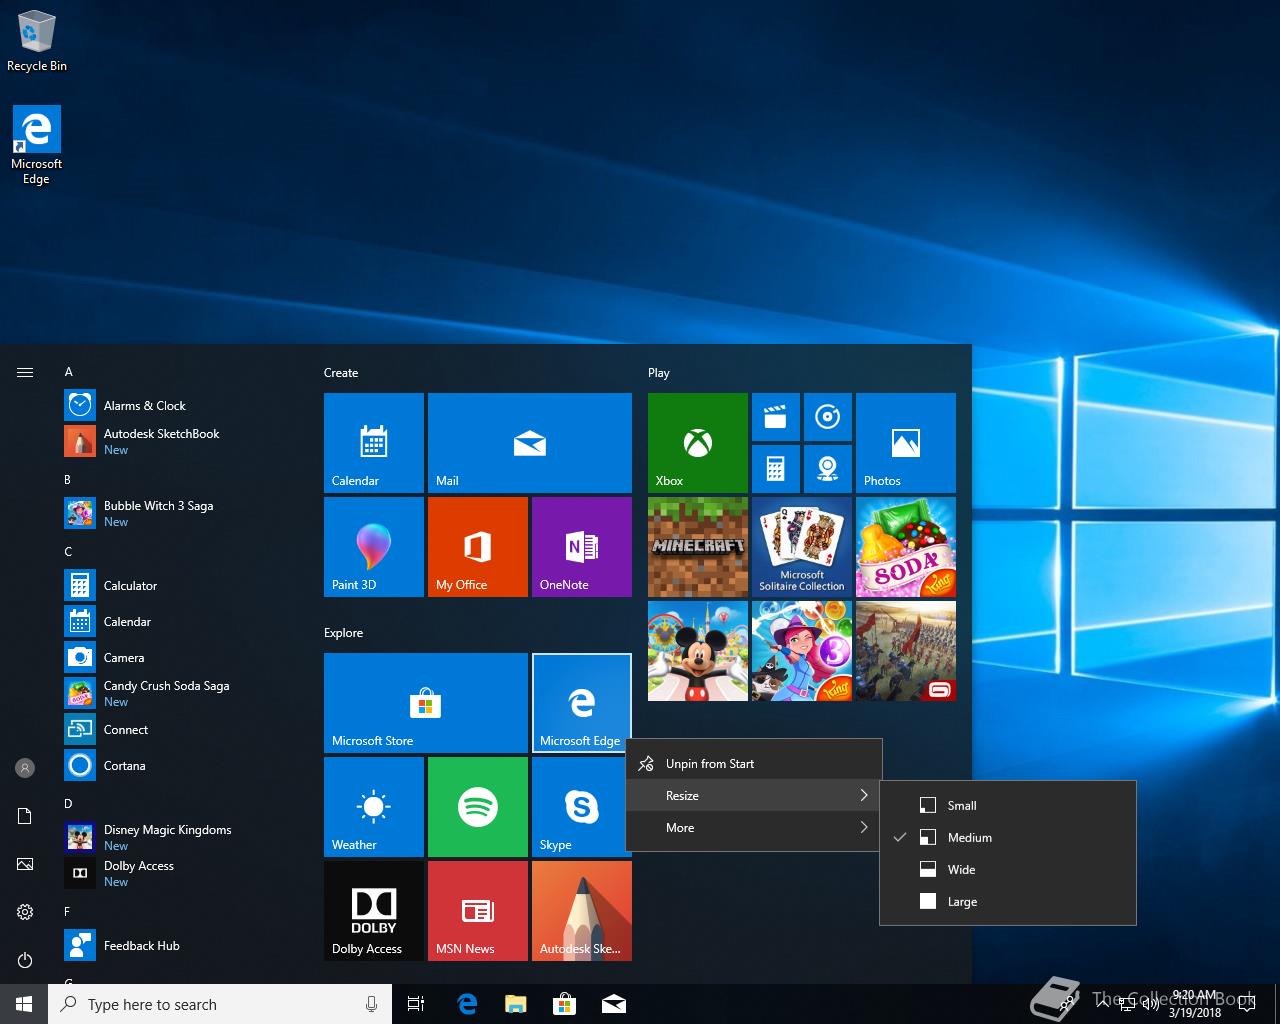The width and height of the screenshot is (1280, 1024).
Task: Open the Calendar tile in Create group
Action: [x=374, y=443]
